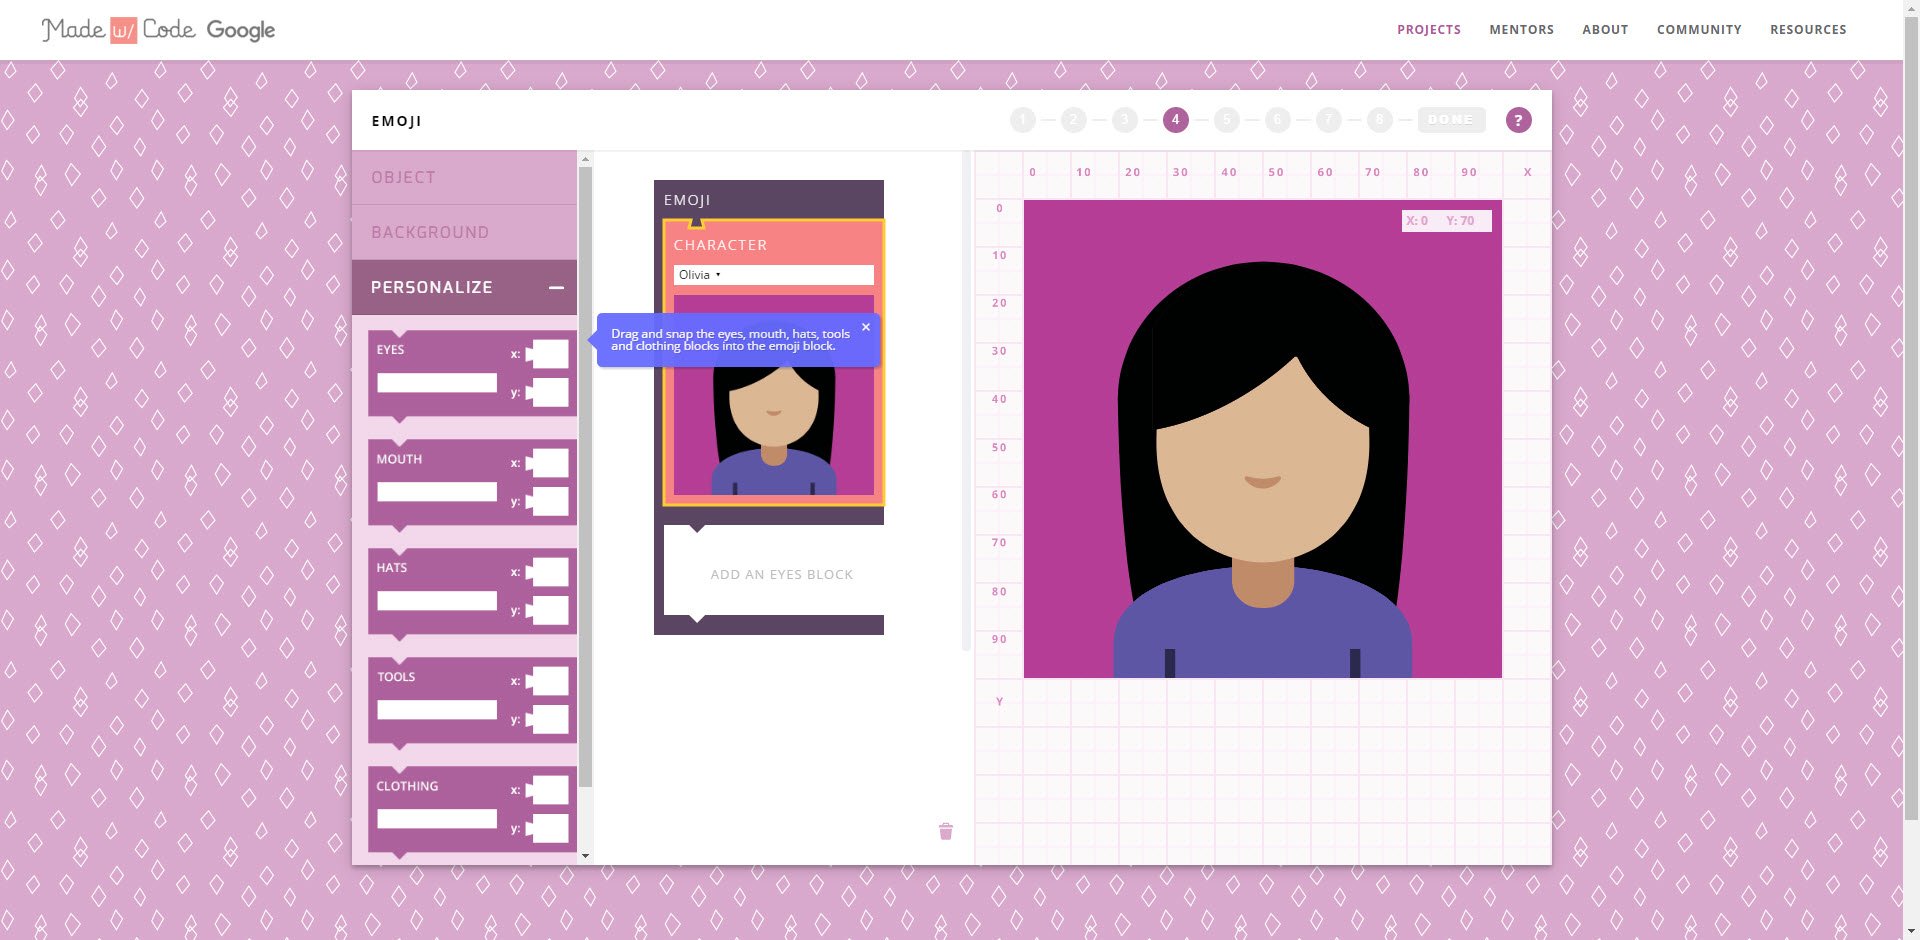Jump to step 1 circle
The image size is (1920, 940).
(x=1022, y=120)
